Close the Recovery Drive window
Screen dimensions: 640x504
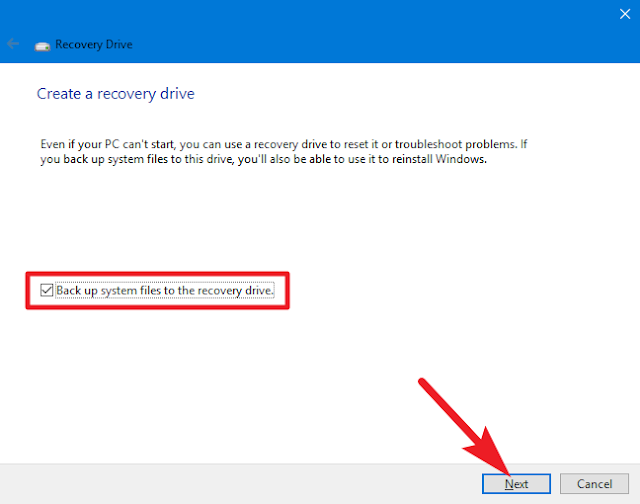pyautogui.click(x=624, y=14)
